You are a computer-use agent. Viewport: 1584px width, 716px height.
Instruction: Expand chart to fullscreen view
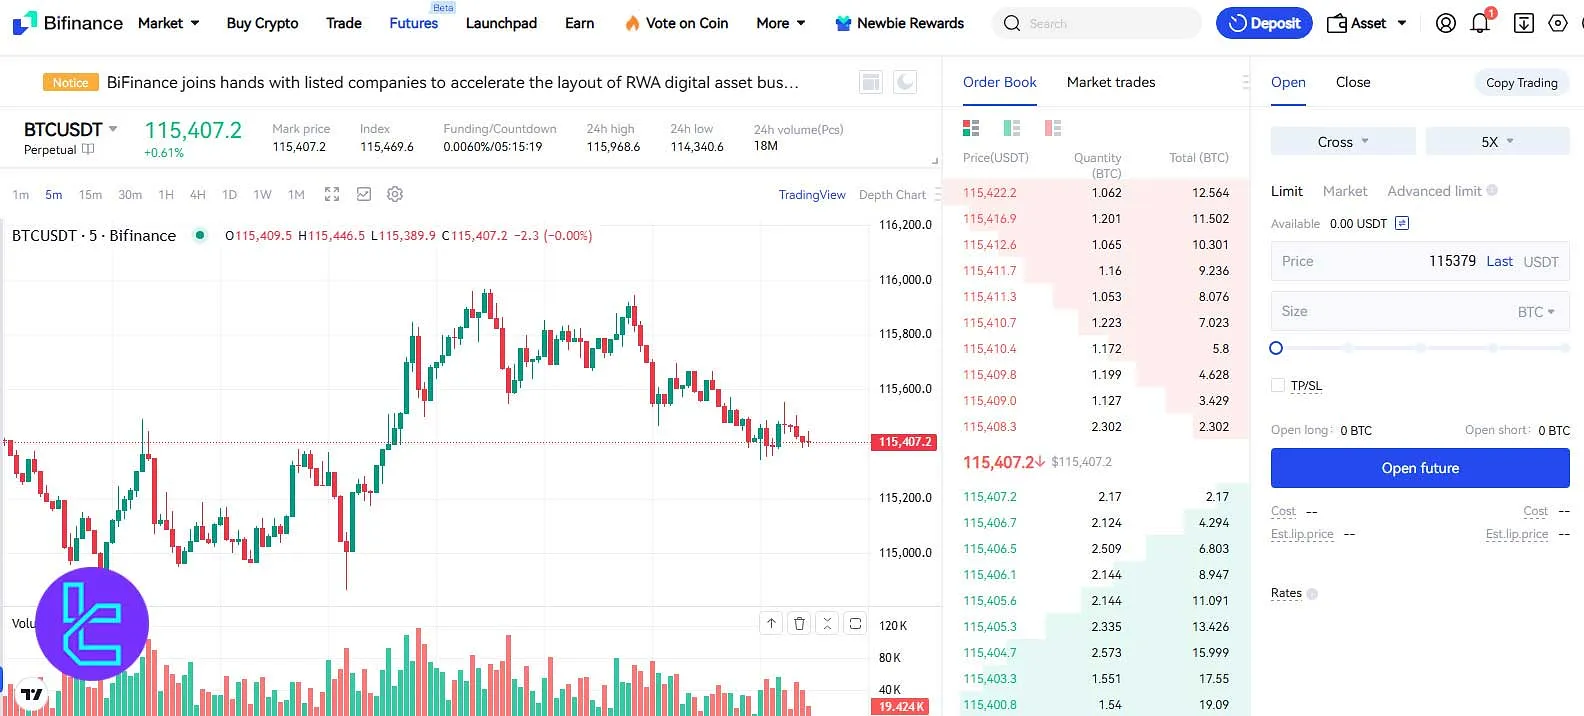(x=331, y=194)
